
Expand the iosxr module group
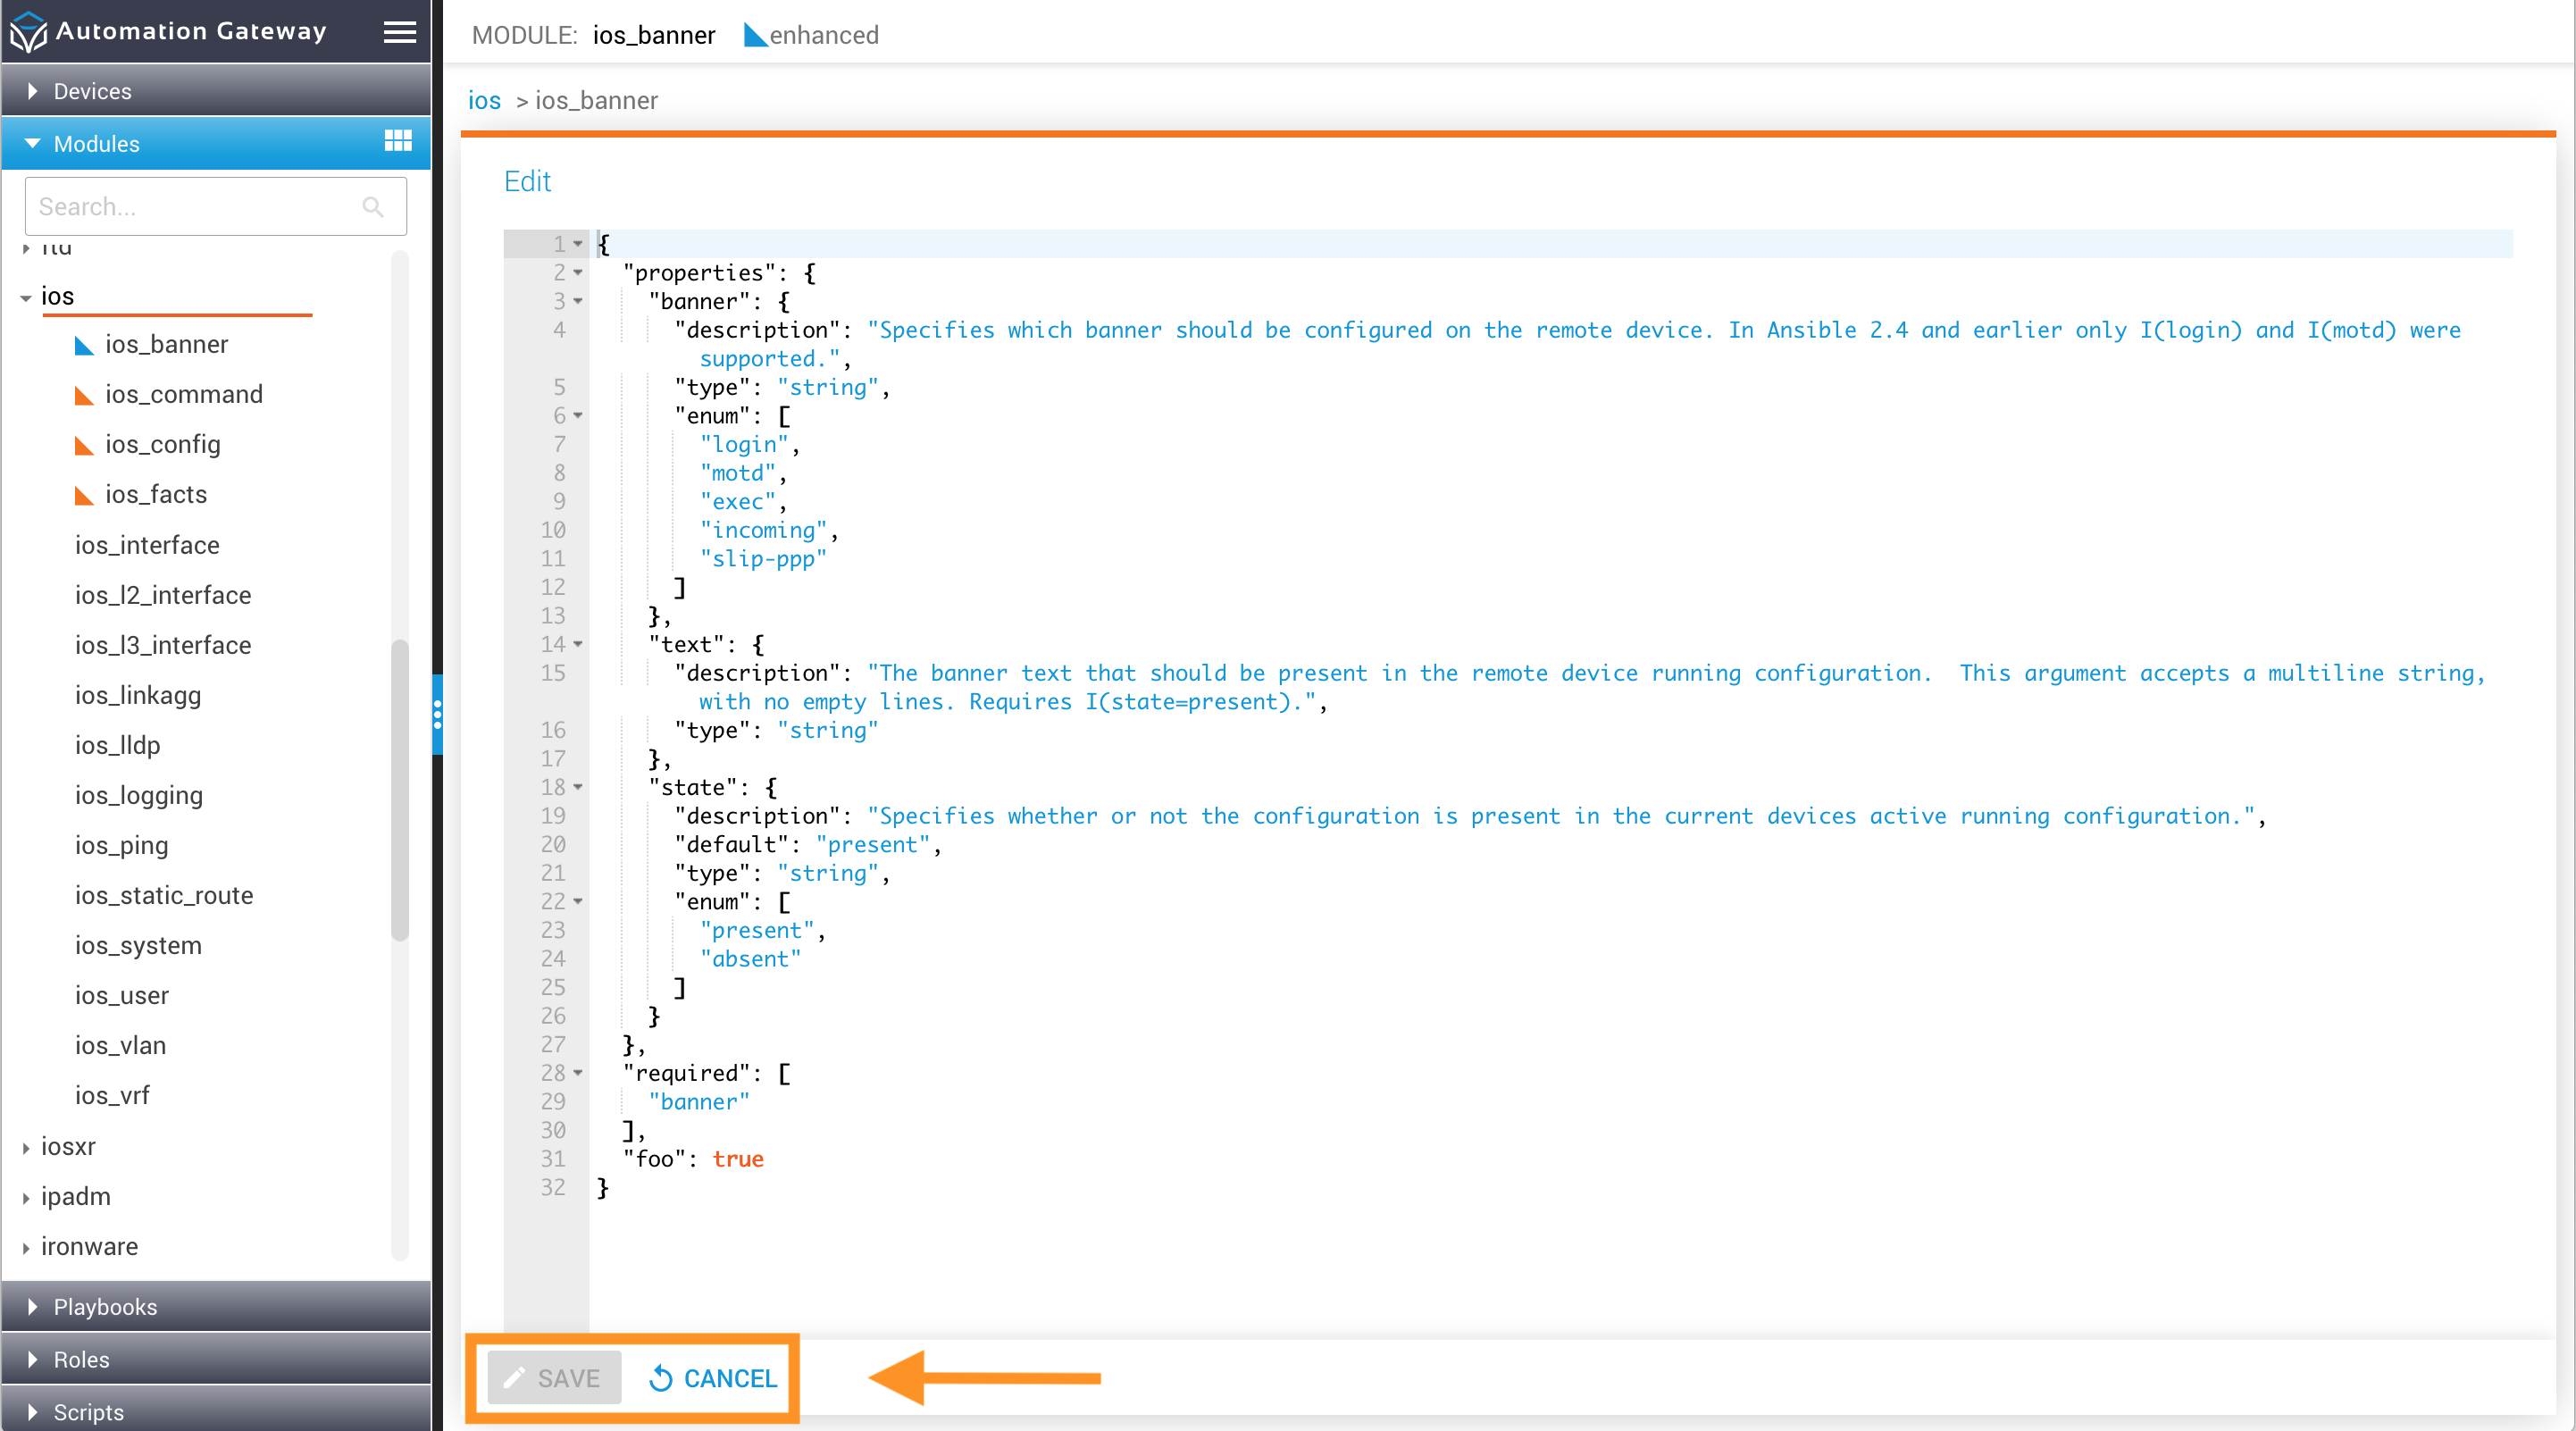(x=26, y=1148)
